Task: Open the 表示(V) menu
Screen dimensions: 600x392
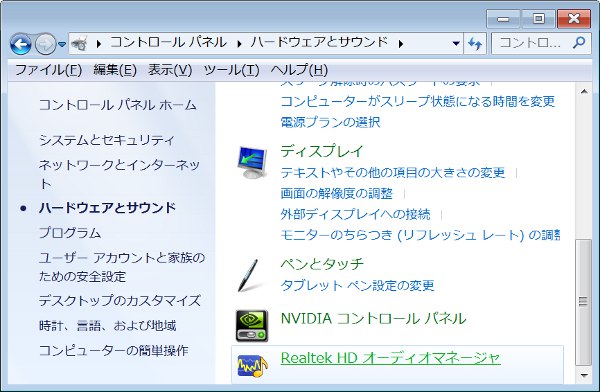Action: tap(170, 70)
